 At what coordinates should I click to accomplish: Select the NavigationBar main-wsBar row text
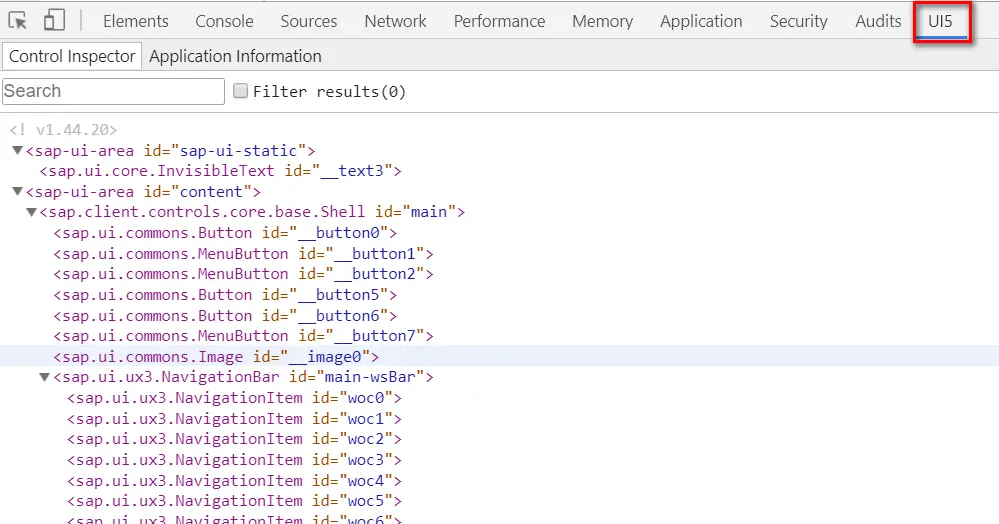(x=243, y=377)
